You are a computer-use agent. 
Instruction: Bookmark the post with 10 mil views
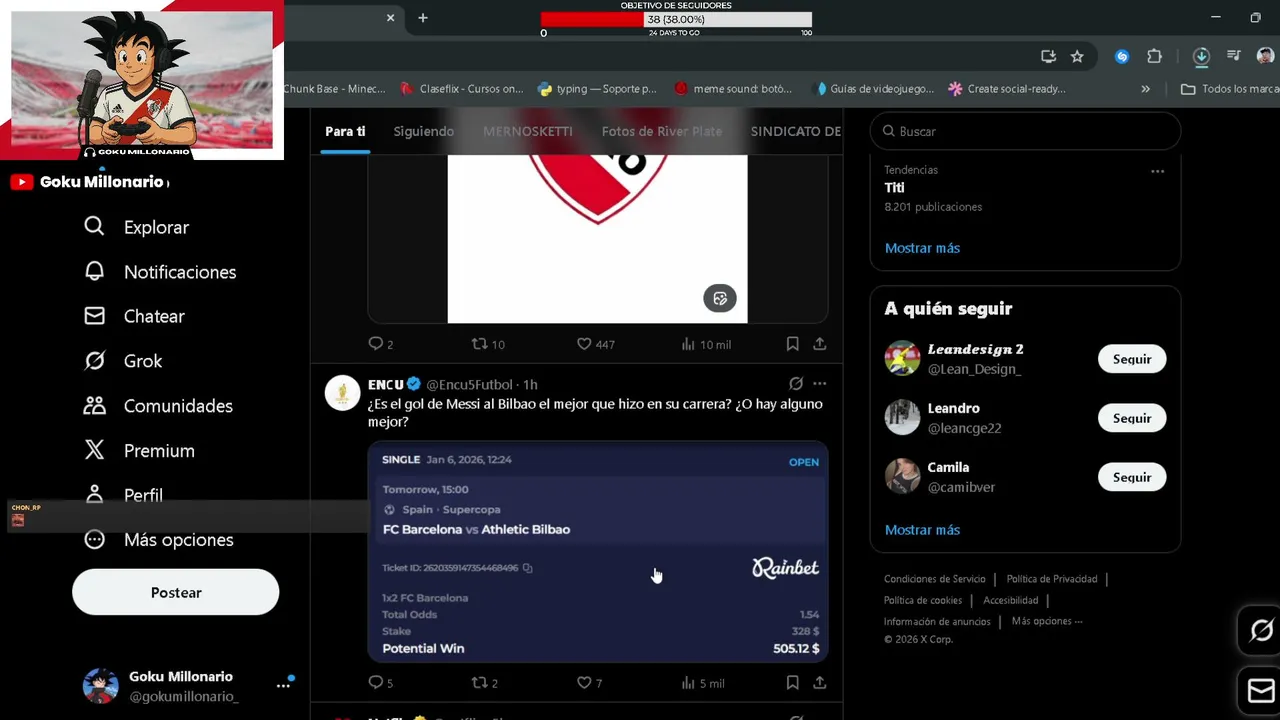coord(792,344)
